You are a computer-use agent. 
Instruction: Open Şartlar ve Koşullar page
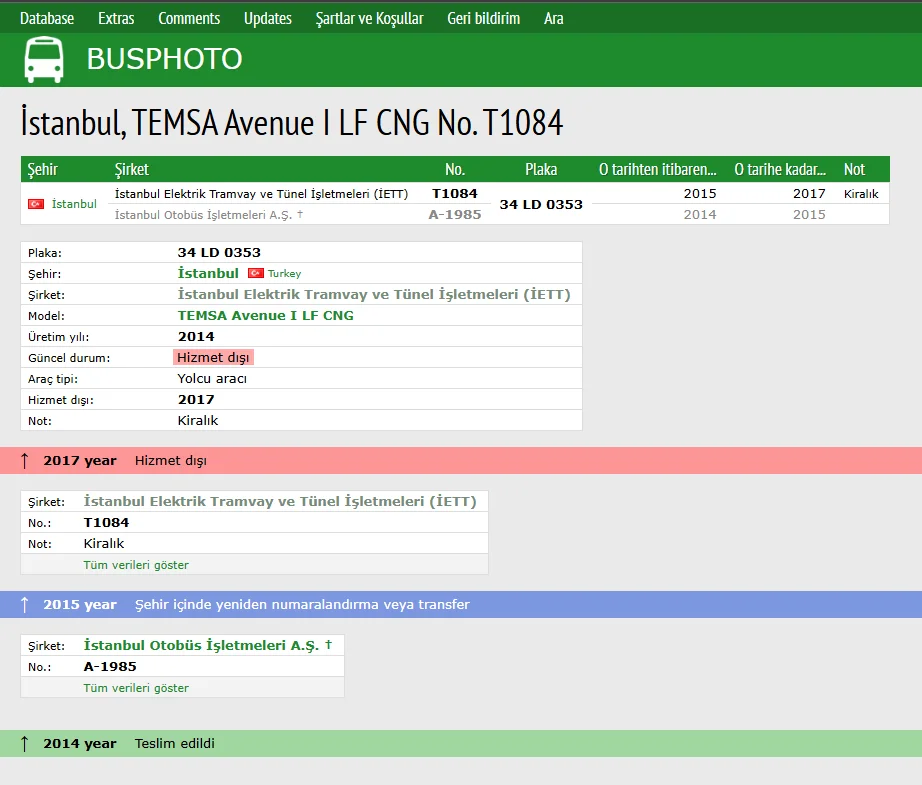pyautogui.click(x=369, y=18)
